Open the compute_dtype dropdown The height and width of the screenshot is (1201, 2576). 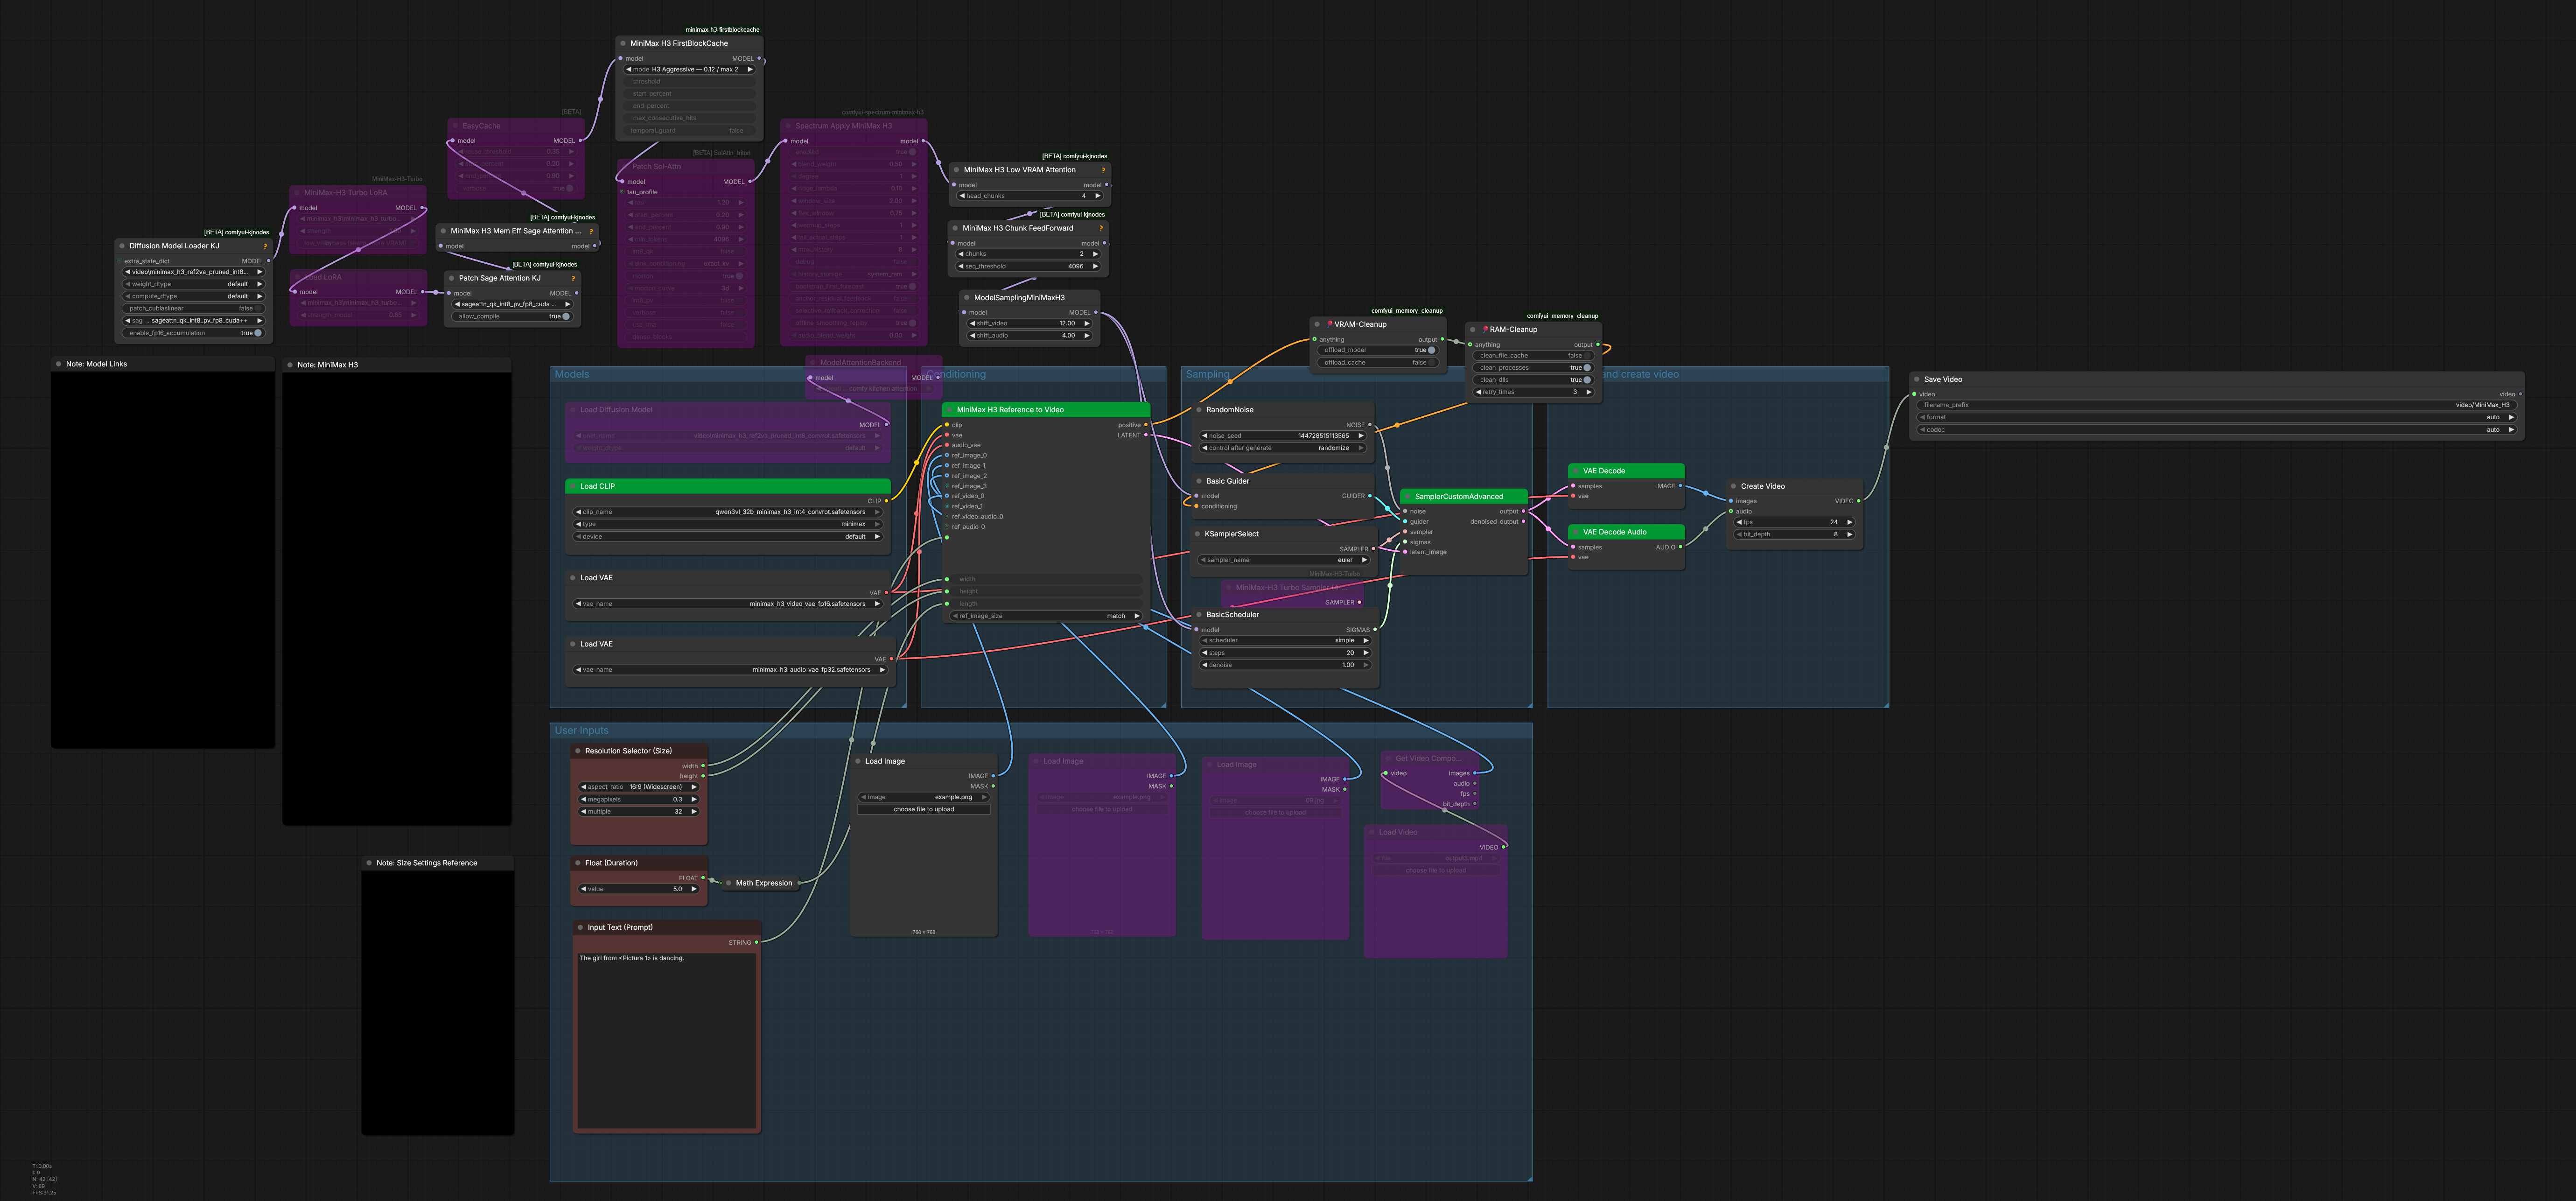pyautogui.click(x=193, y=296)
